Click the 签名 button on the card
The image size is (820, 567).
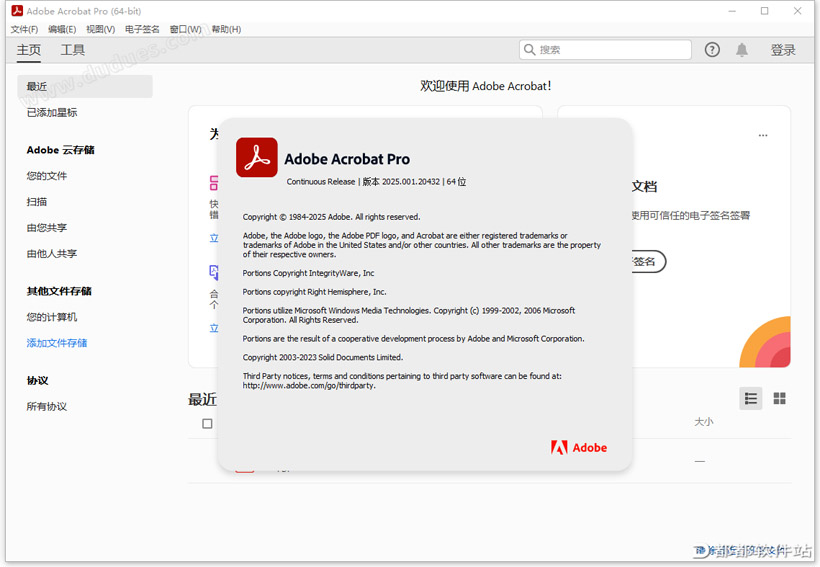pos(647,262)
